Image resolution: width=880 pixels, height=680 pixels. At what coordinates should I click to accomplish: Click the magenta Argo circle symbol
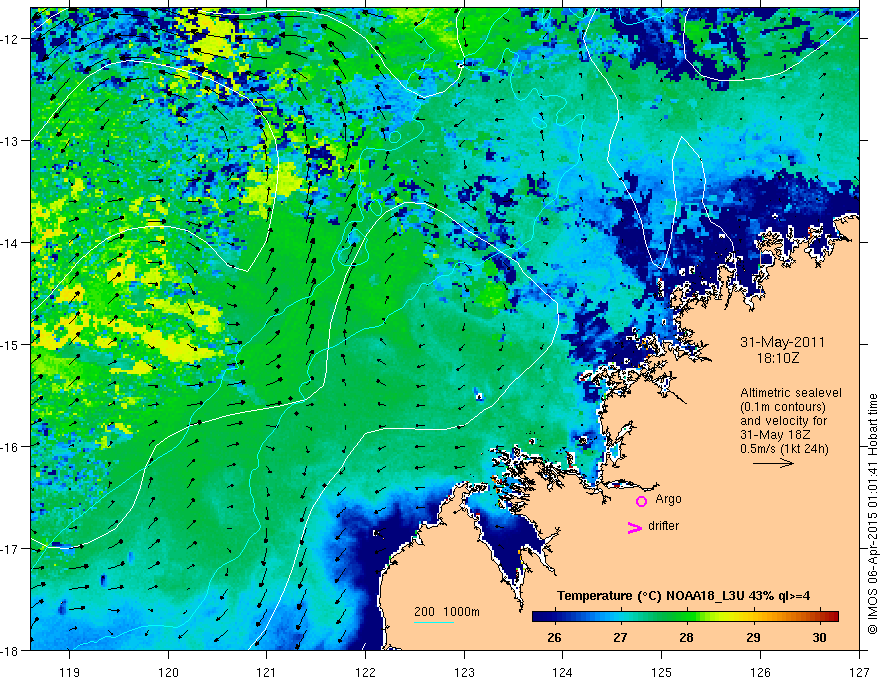(x=641, y=501)
